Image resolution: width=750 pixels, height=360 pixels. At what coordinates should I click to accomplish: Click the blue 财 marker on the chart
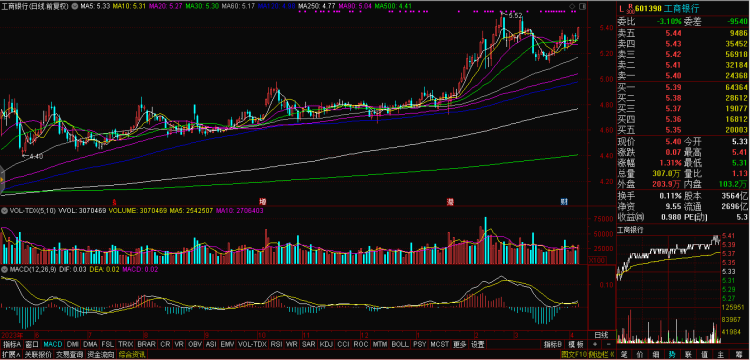pyautogui.click(x=564, y=201)
